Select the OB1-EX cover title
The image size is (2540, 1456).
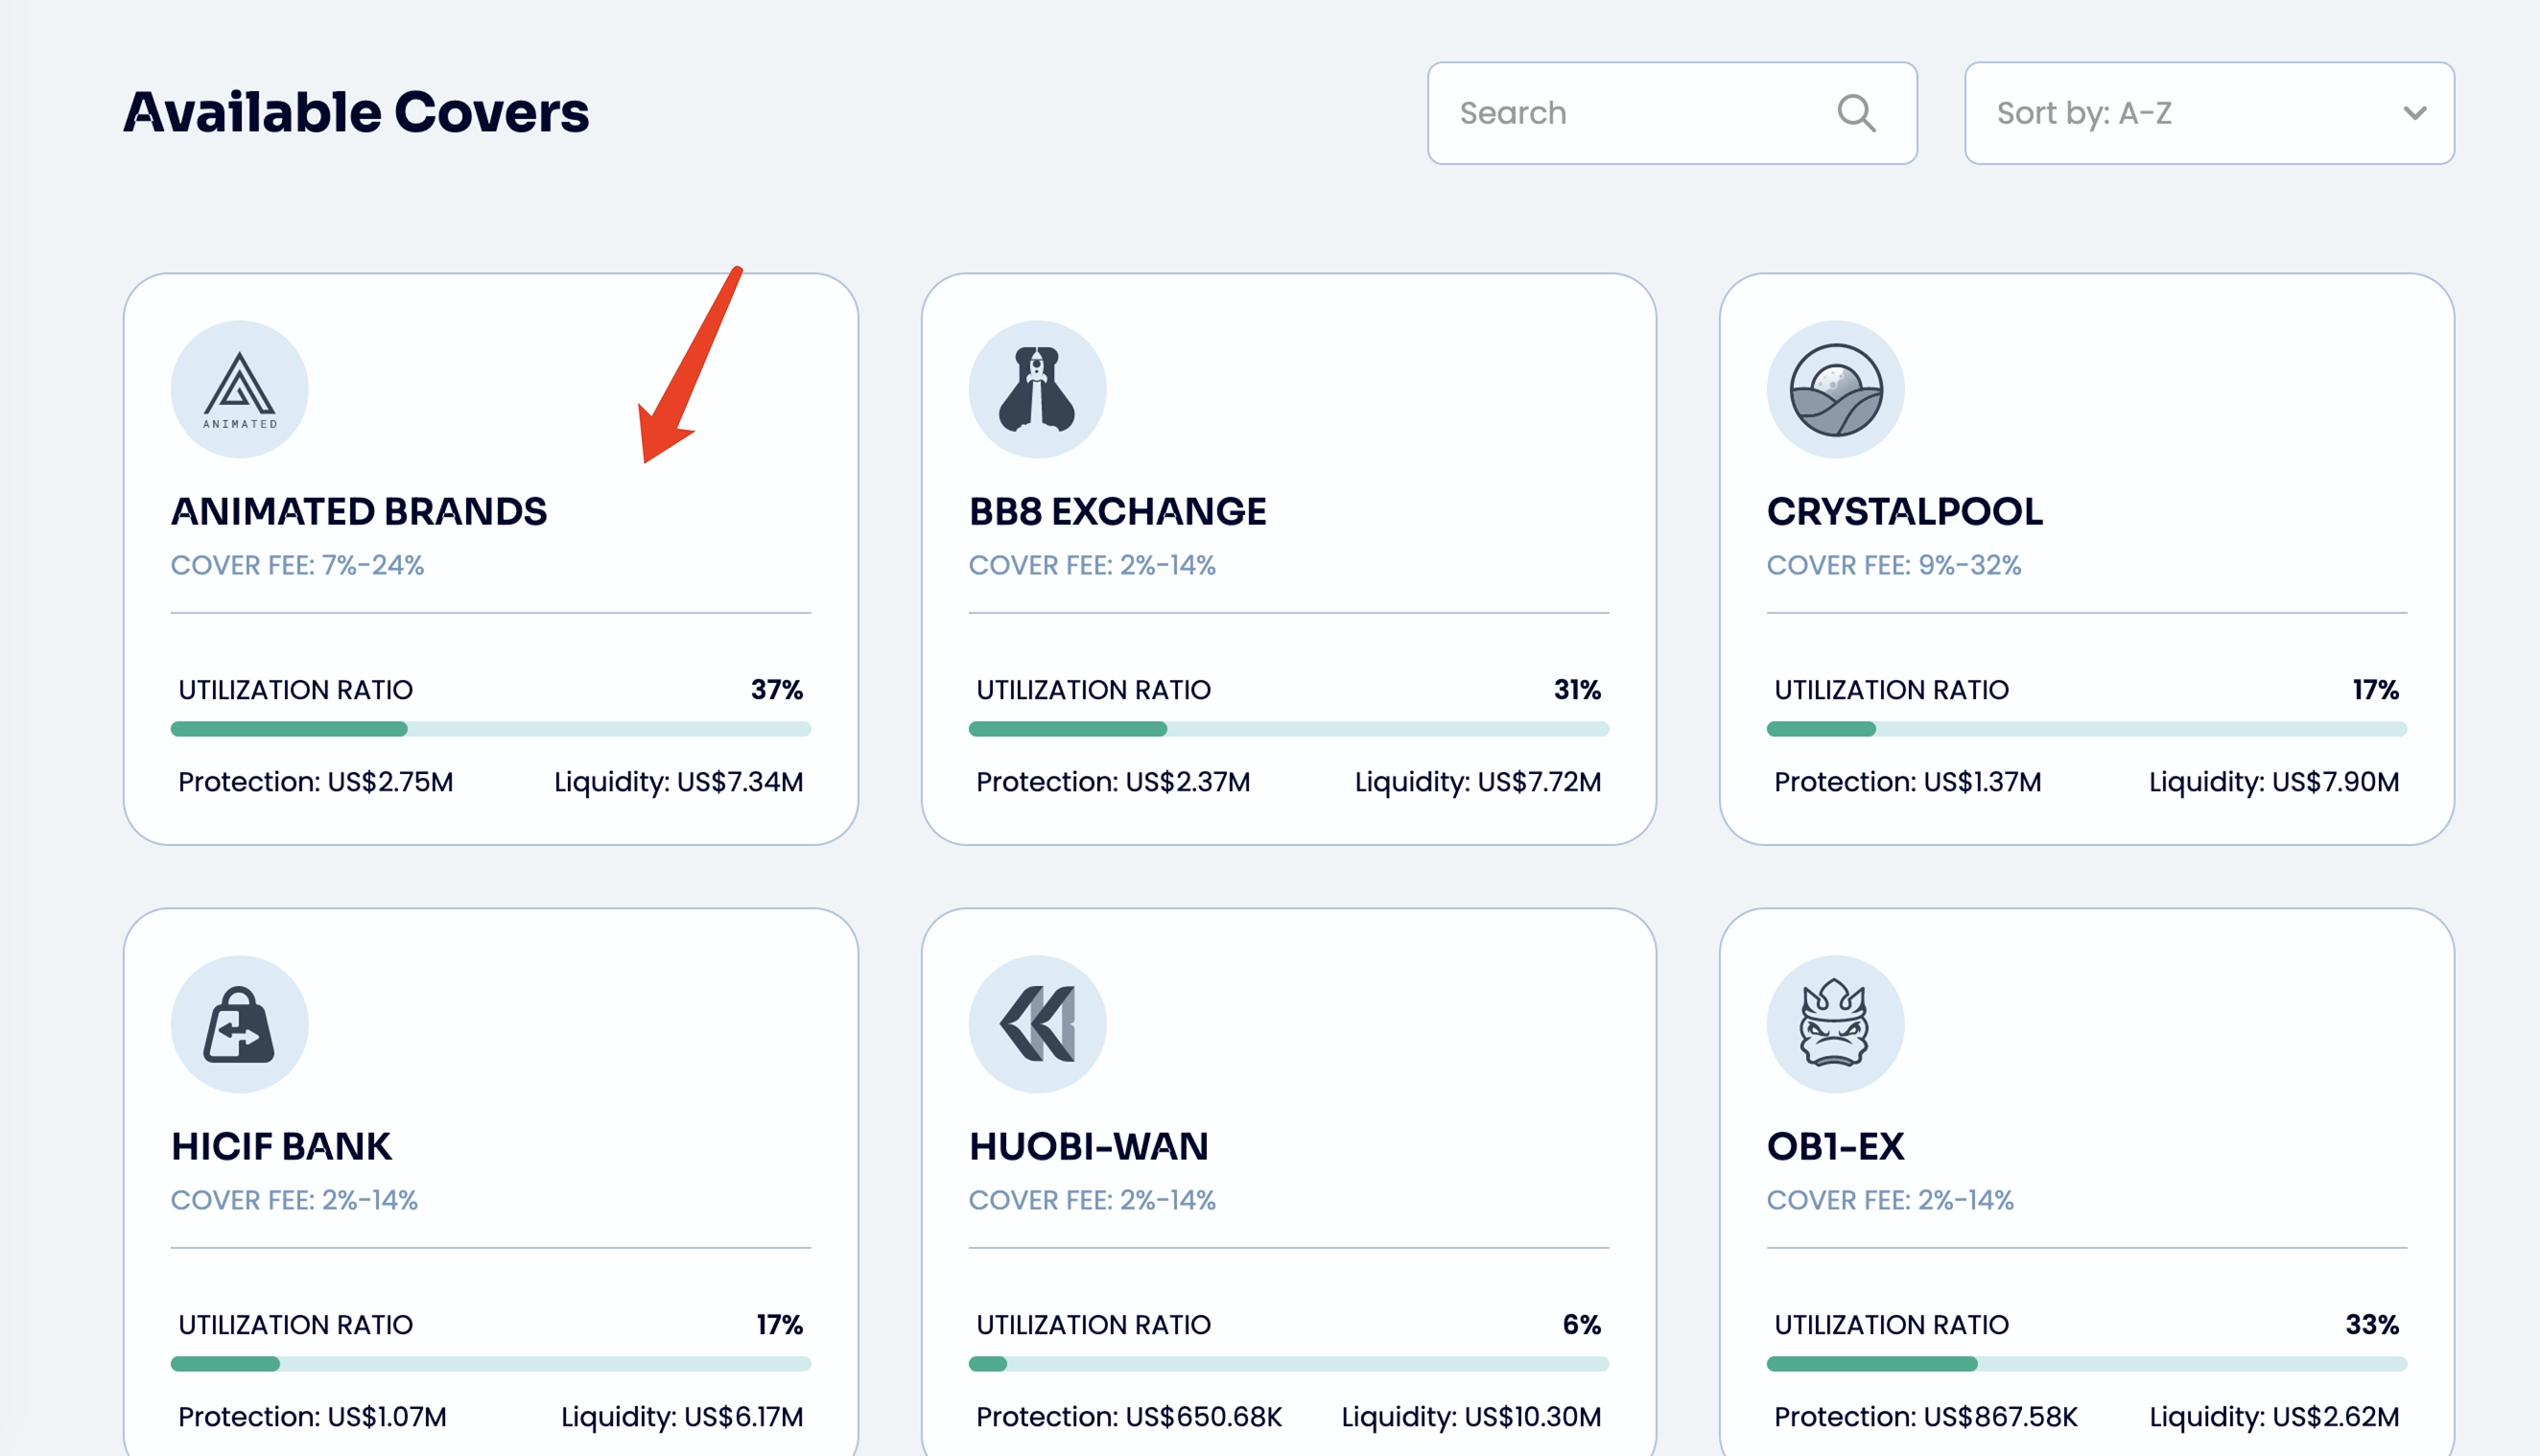1835,1146
